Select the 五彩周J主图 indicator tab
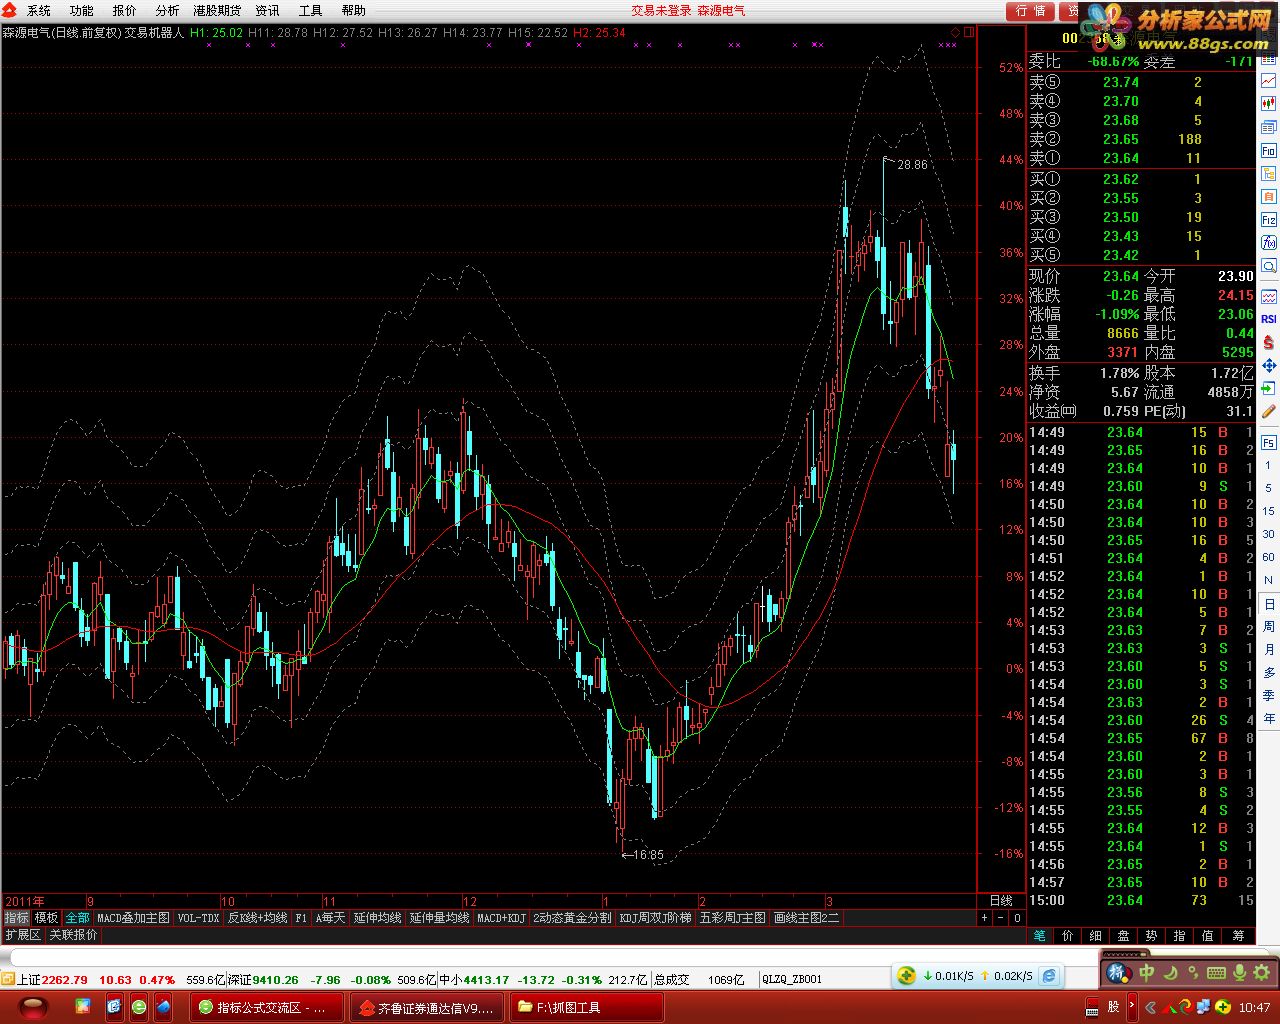Image resolution: width=1280 pixels, height=1024 pixels. point(733,918)
